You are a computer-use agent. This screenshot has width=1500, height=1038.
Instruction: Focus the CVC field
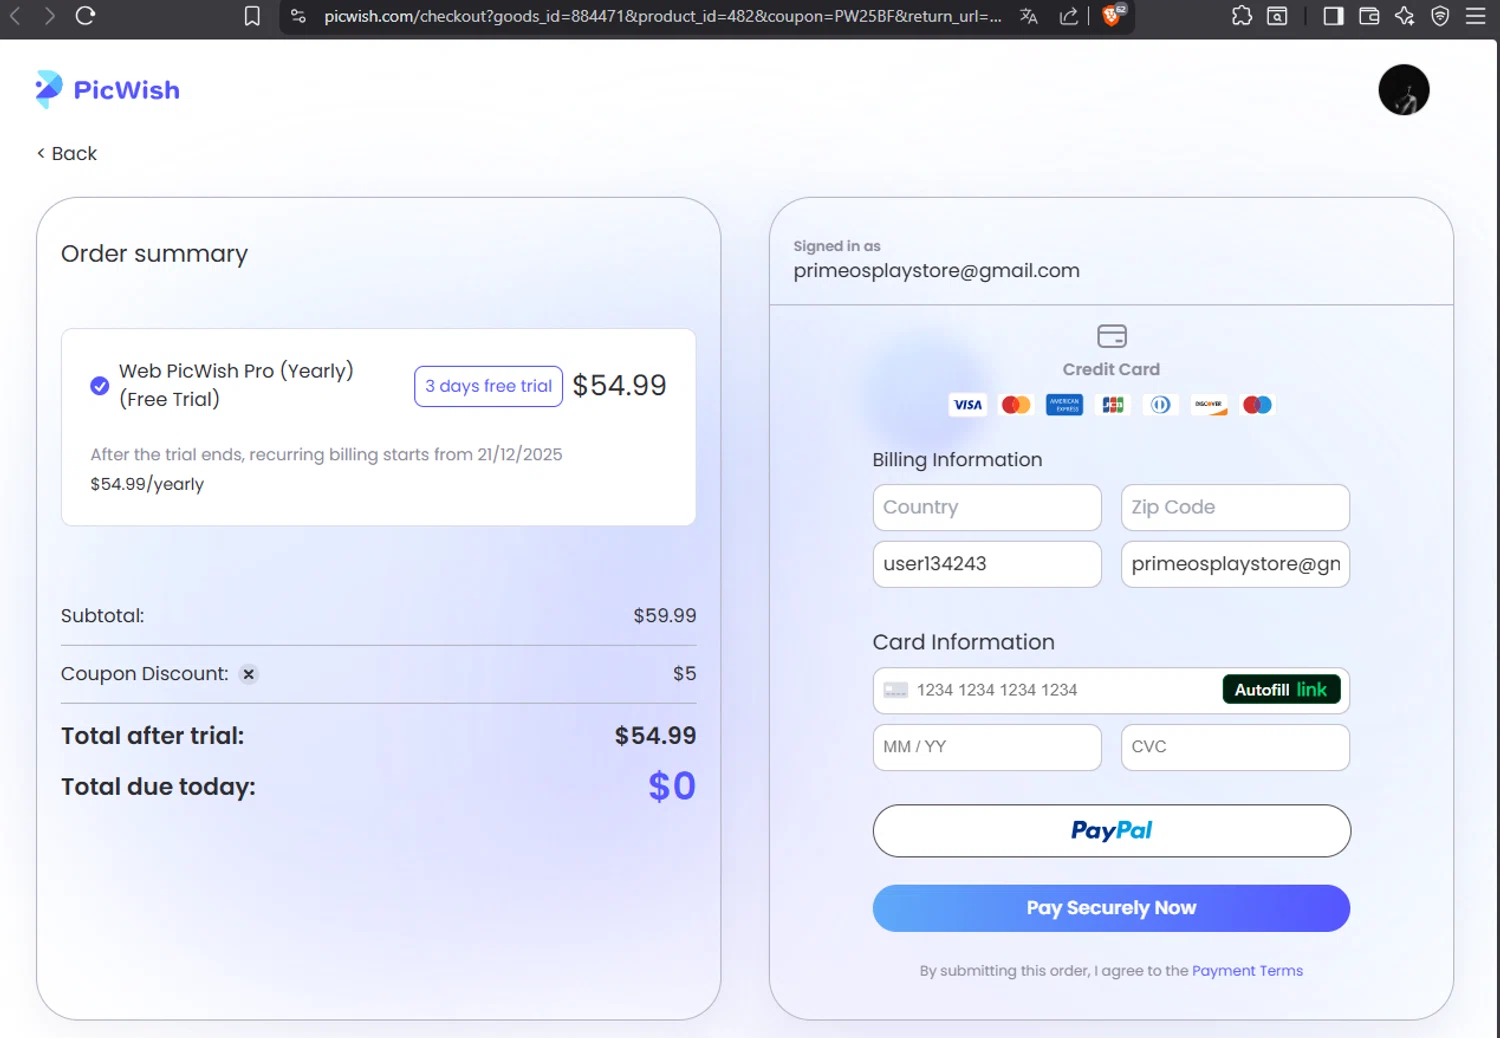point(1235,747)
